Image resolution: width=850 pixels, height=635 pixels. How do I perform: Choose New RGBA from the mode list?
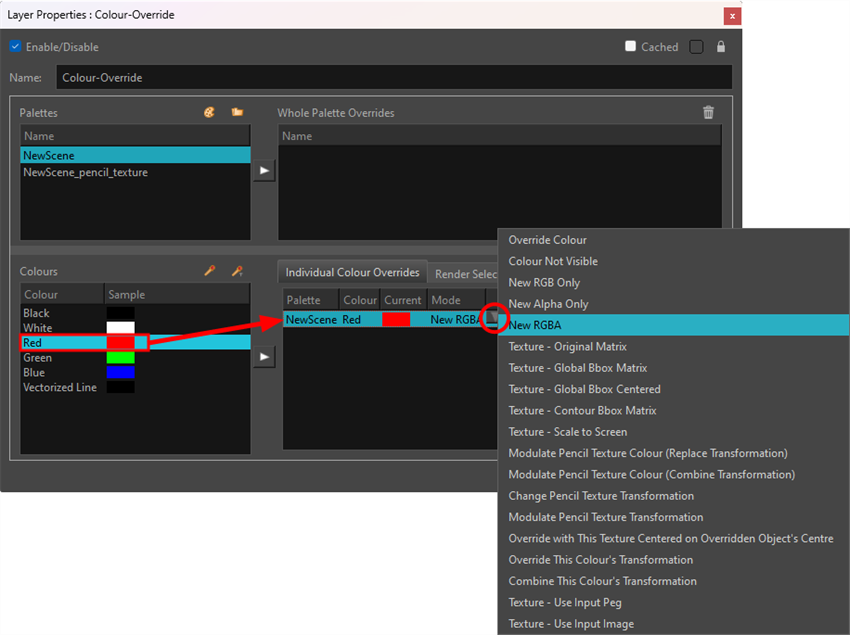(x=535, y=325)
